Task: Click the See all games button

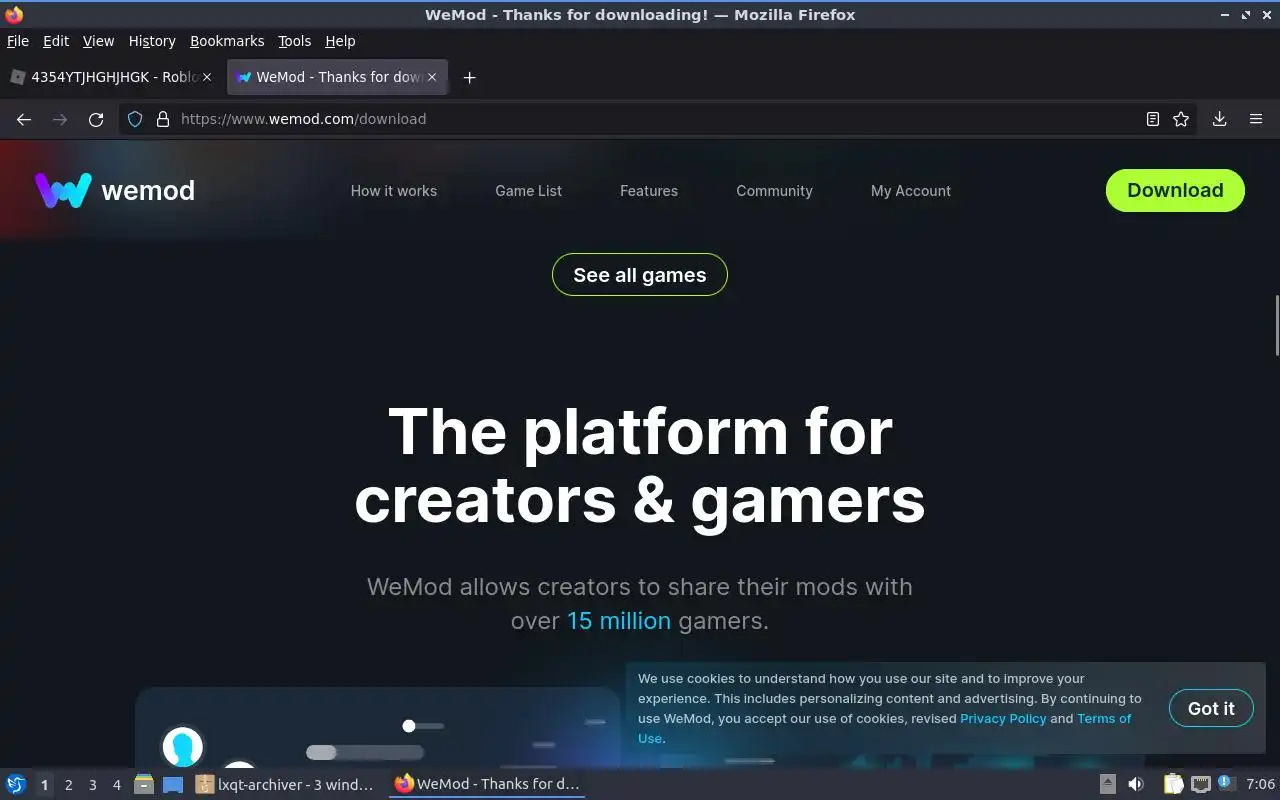Action: point(640,275)
